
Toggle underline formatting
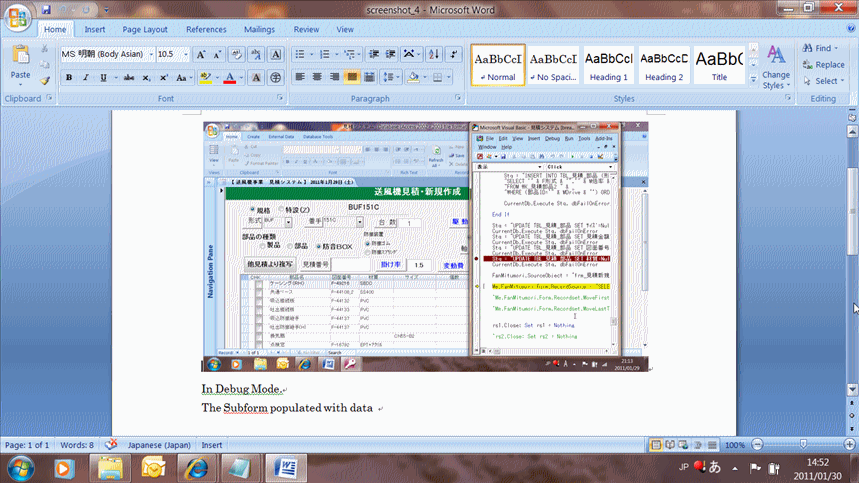click(103, 78)
